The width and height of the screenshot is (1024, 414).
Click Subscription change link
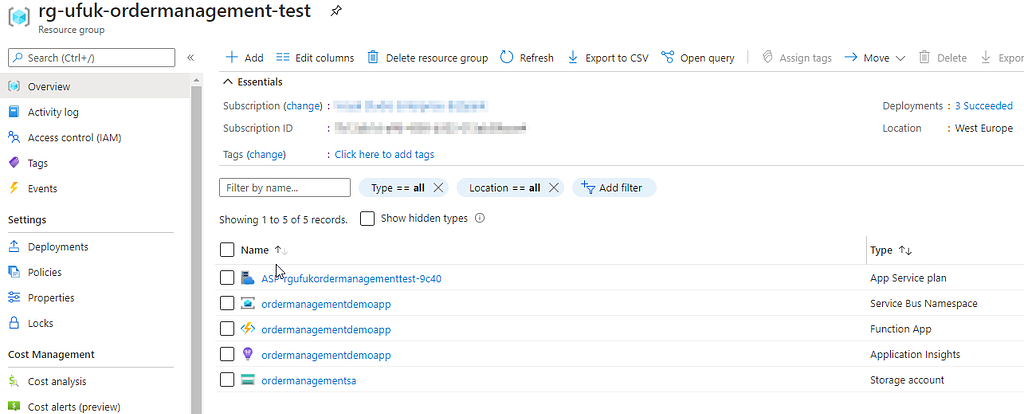(x=303, y=106)
